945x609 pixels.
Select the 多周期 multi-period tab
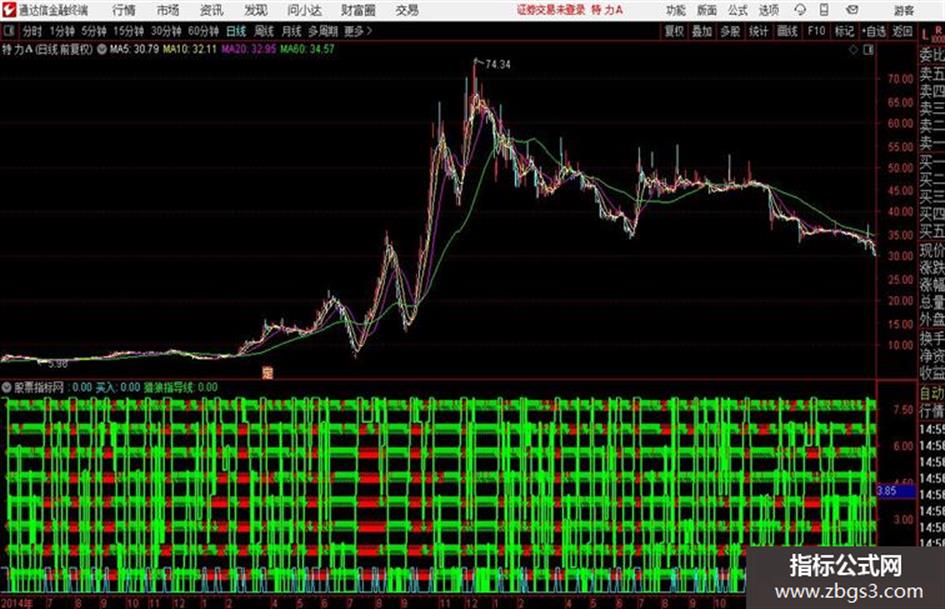pyautogui.click(x=323, y=31)
